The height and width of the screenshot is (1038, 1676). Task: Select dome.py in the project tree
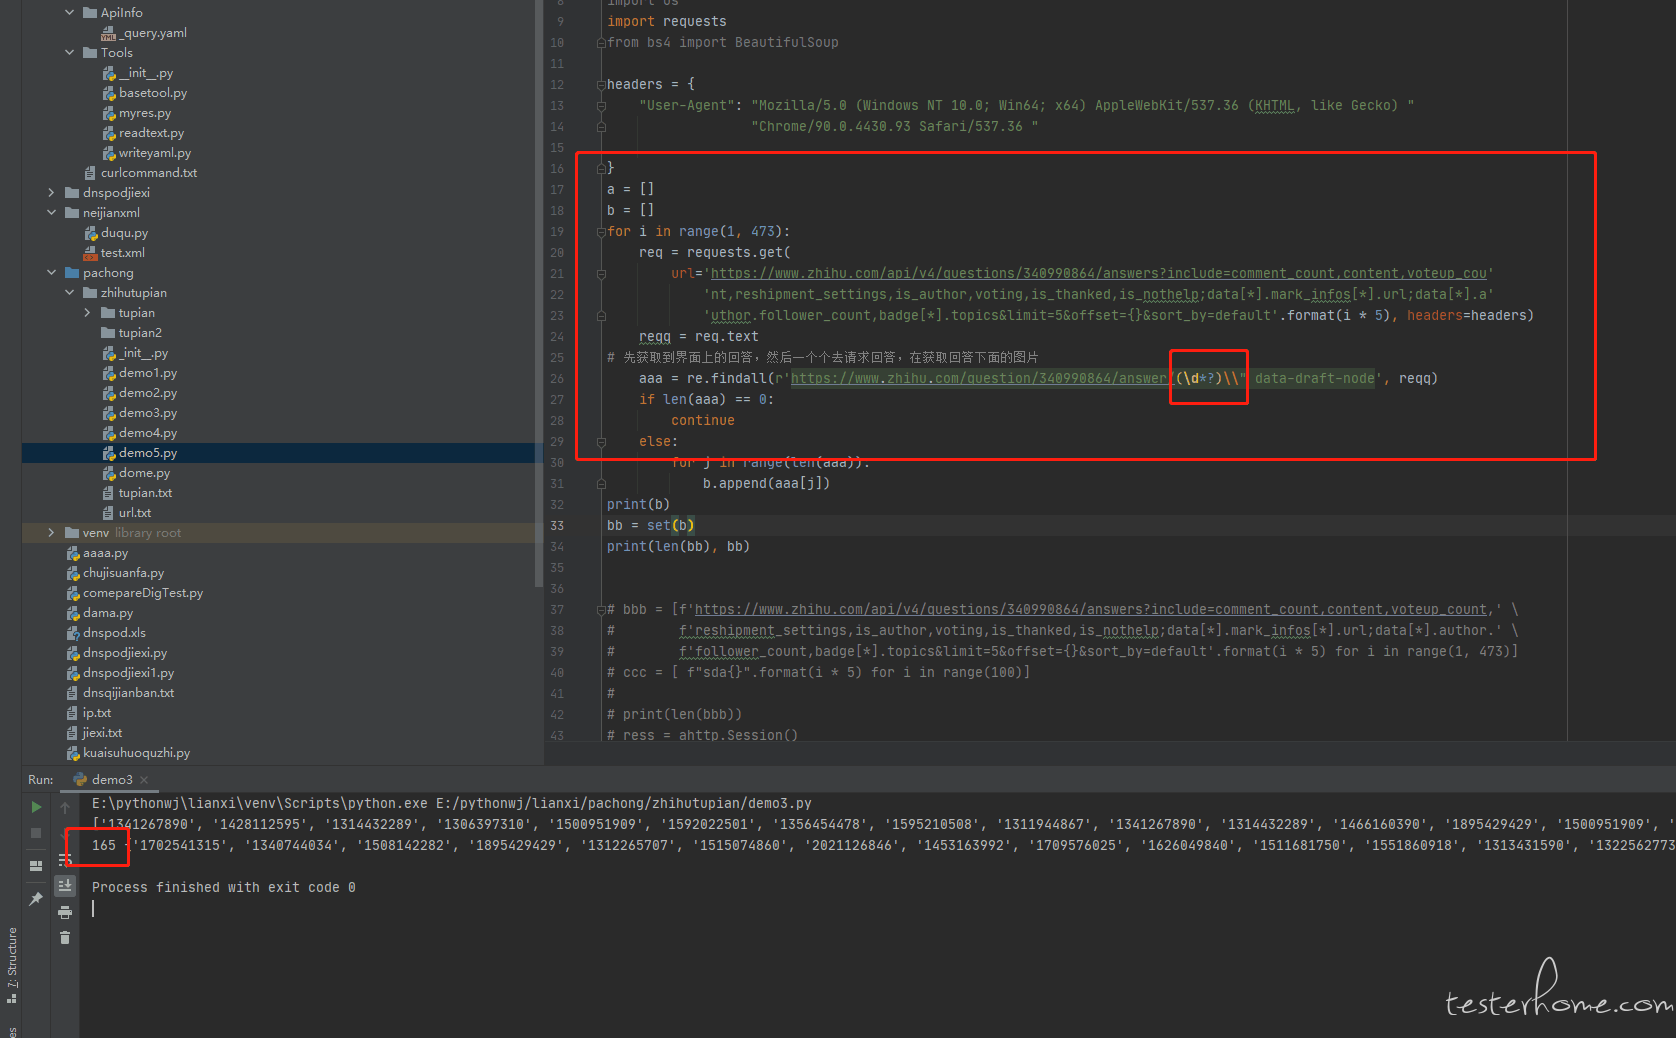144,473
